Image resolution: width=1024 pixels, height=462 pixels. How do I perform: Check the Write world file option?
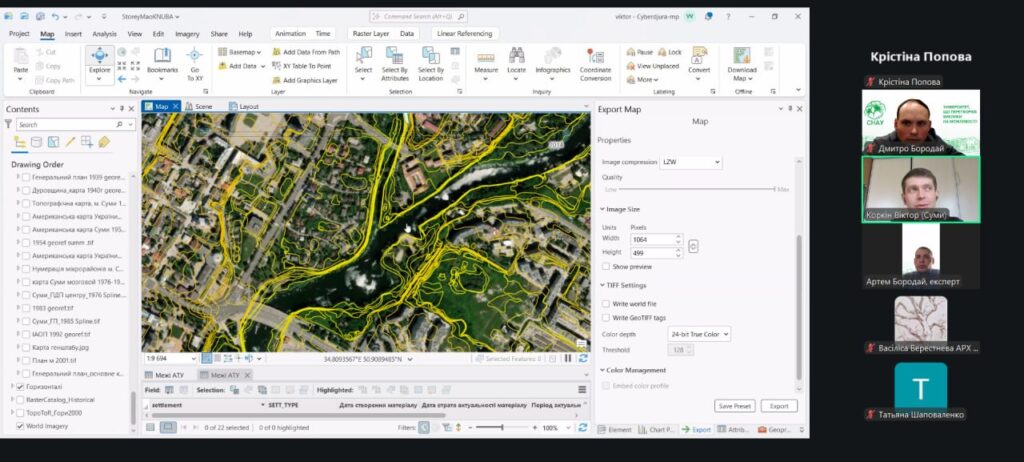pyautogui.click(x=606, y=303)
